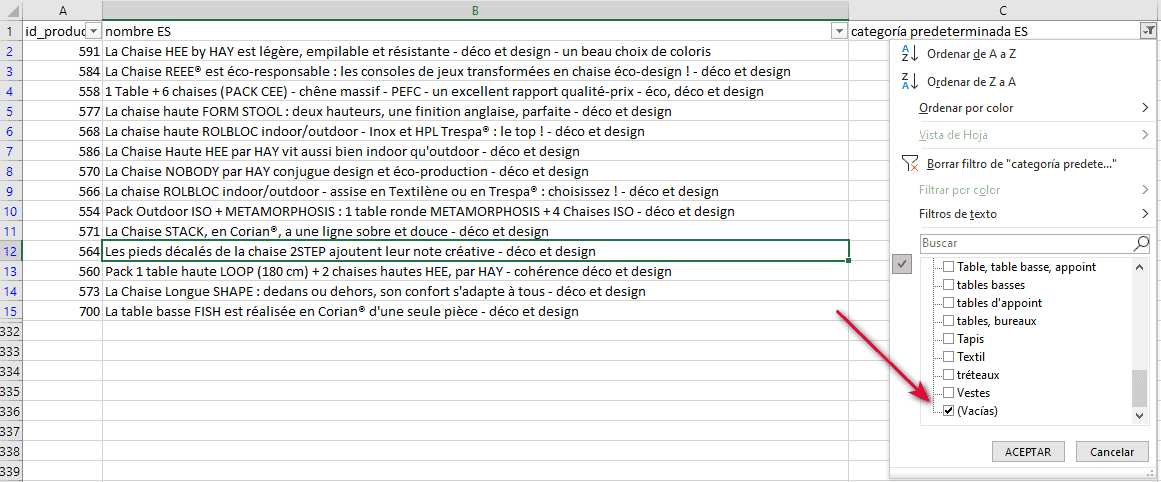This screenshot has height=482, width=1161.
Task: Select row 15 header
Action: [11, 311]
